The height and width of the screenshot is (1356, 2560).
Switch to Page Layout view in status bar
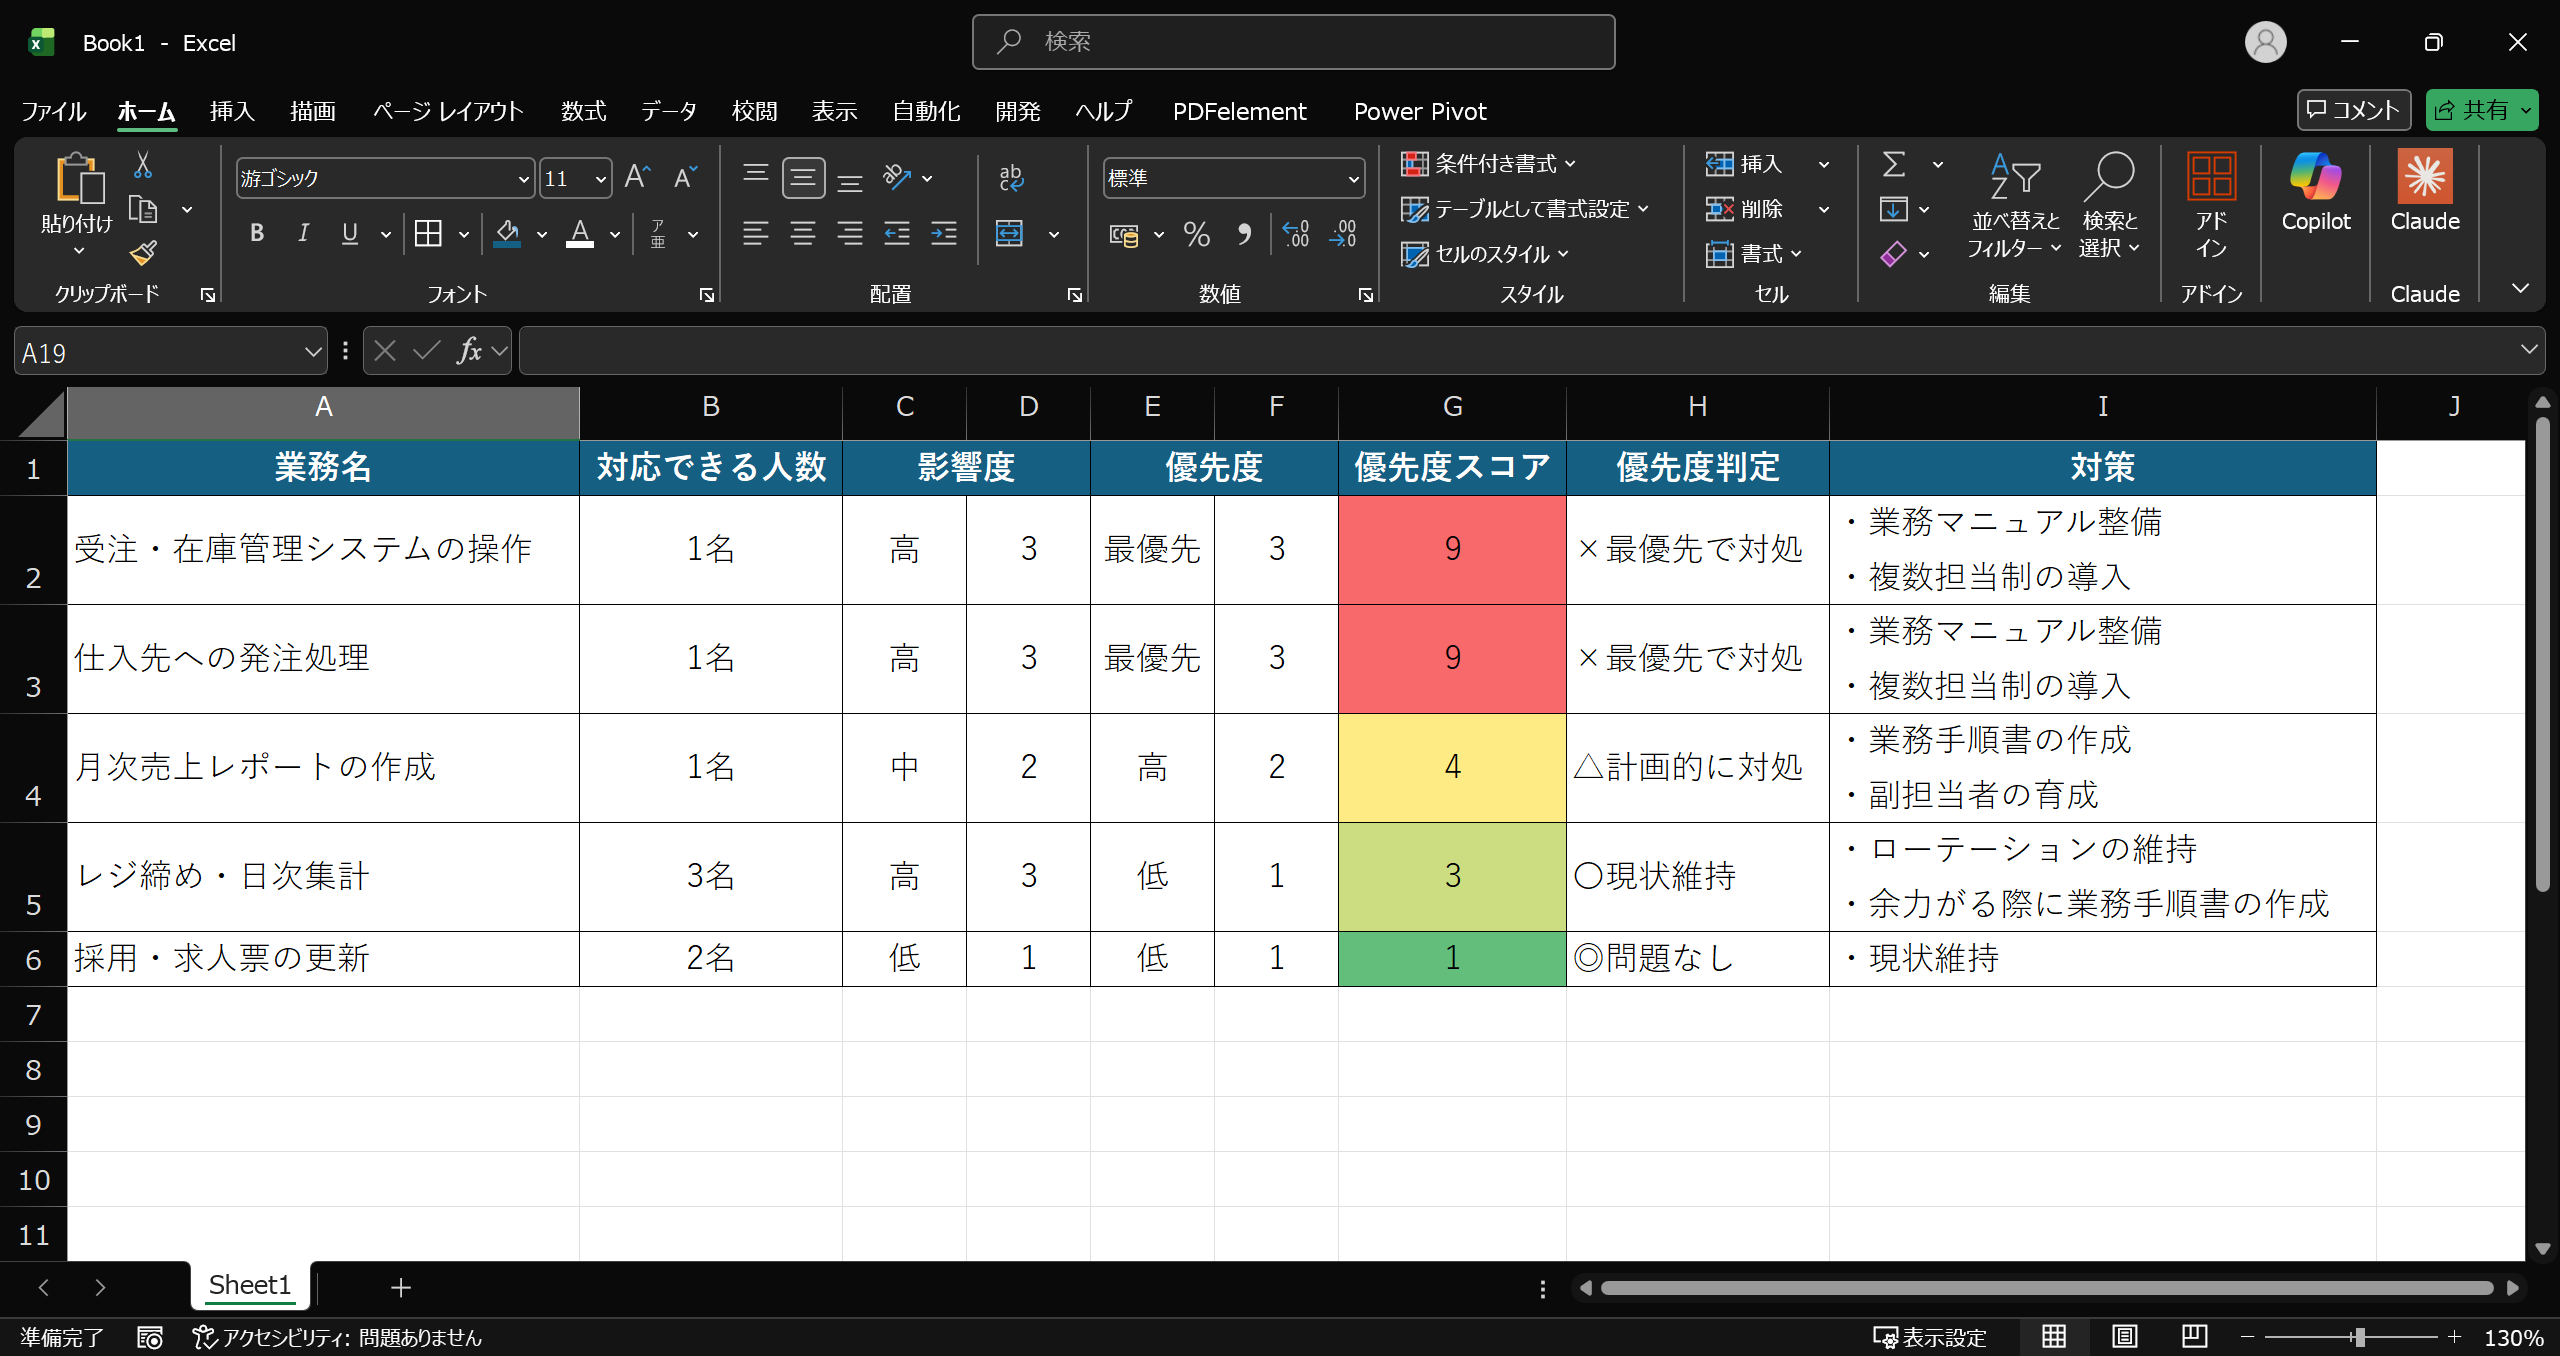click(x=2124, y=1337)
